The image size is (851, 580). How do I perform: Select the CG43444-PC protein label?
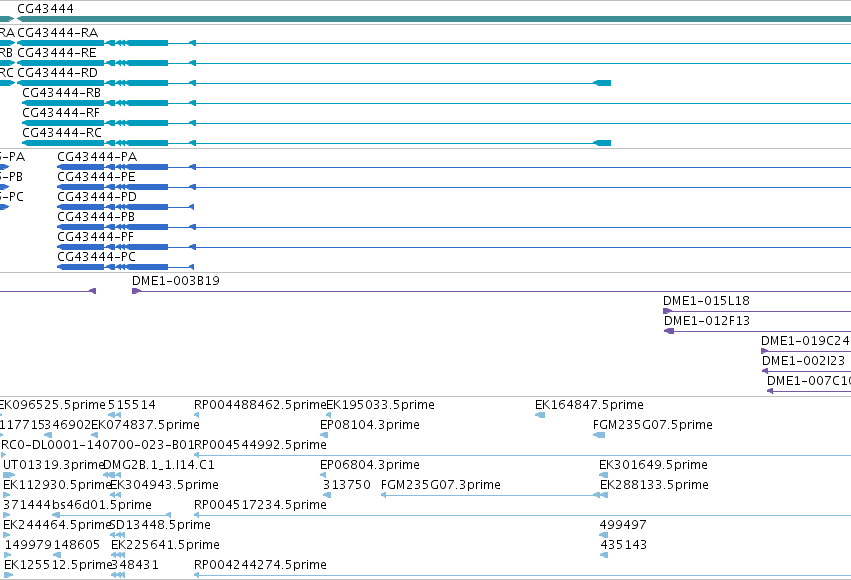click(97, 257)
